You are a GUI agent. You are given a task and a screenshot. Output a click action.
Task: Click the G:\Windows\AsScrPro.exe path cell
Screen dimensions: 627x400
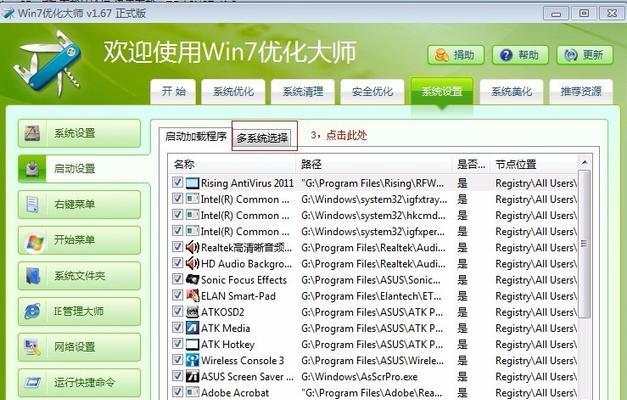coord(359,377)
